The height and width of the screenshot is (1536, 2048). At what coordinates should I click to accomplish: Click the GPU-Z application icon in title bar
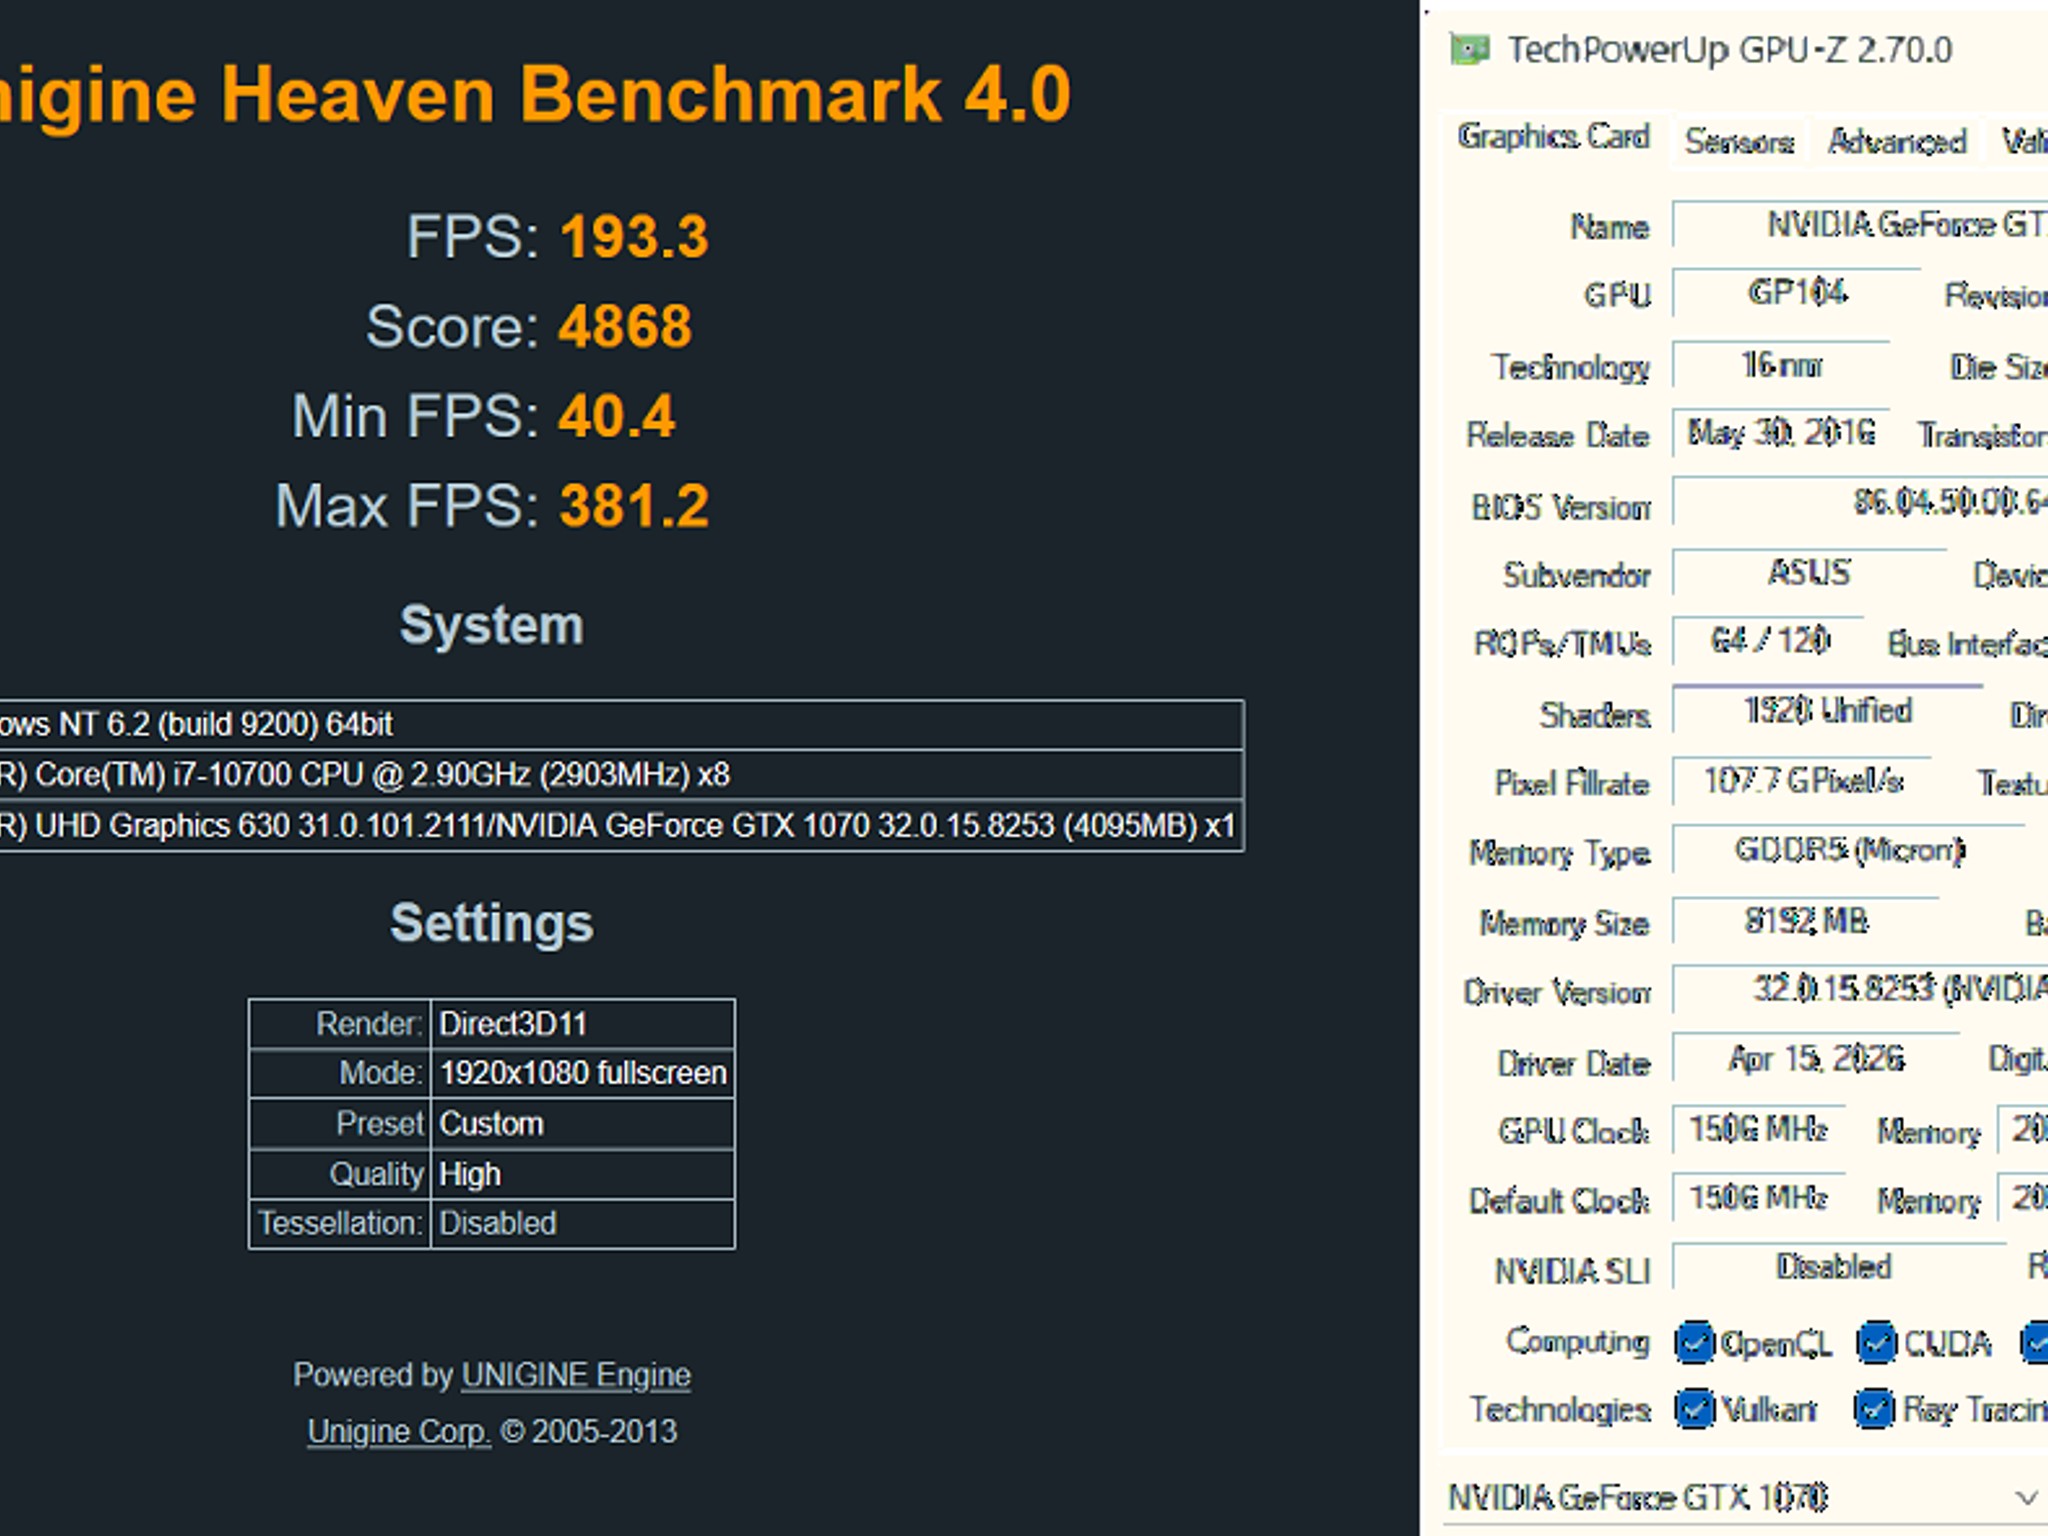pos(1469,49)
